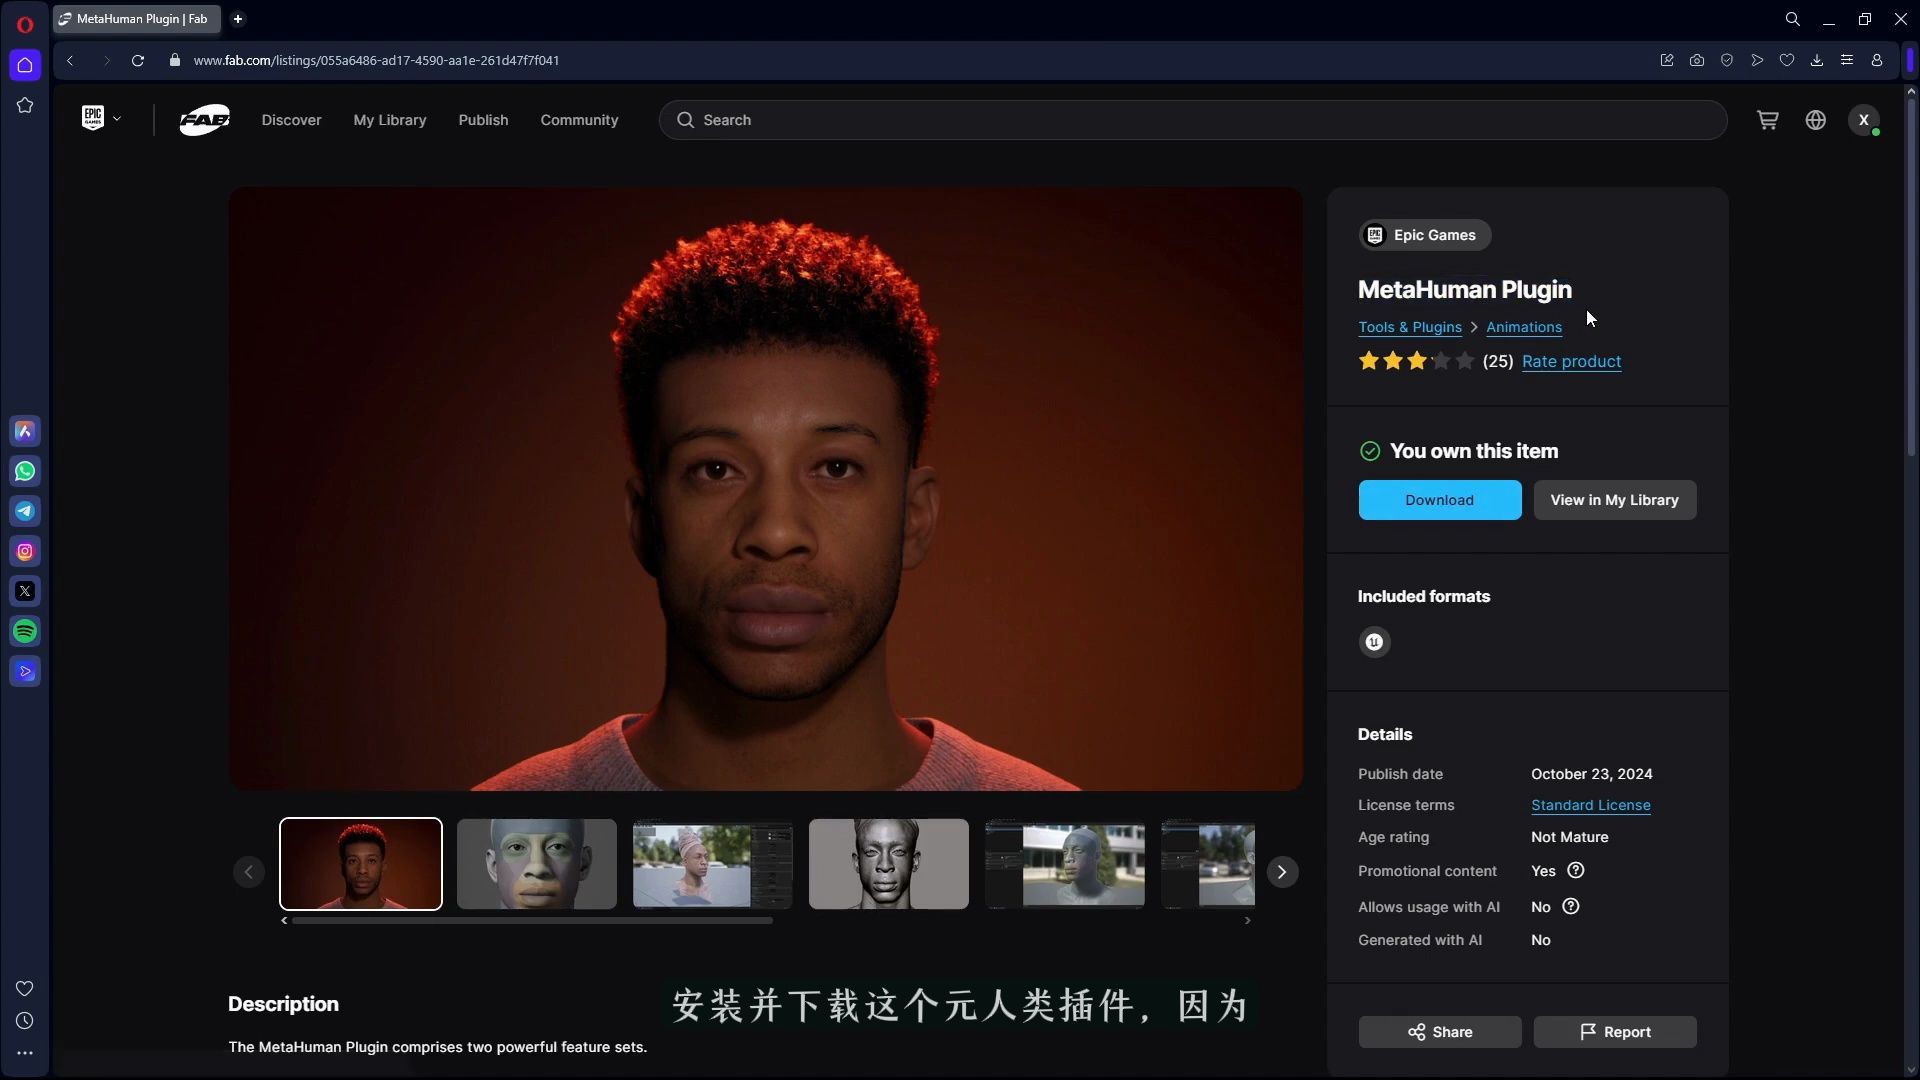
Task: Select the red-lit face thumbnail
Action: pyautogui.click(x=361, y=864)
